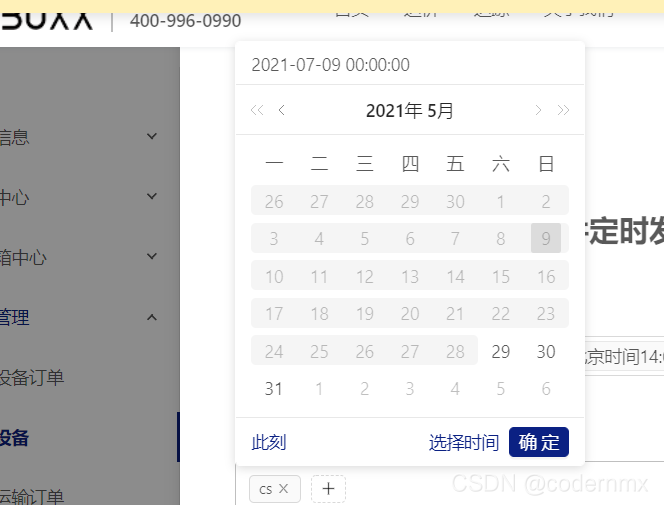The width and height of the screenshot is (664, 505).
Task: Open the bold 设备 sidebar item
Action: [x=14, y=438]
